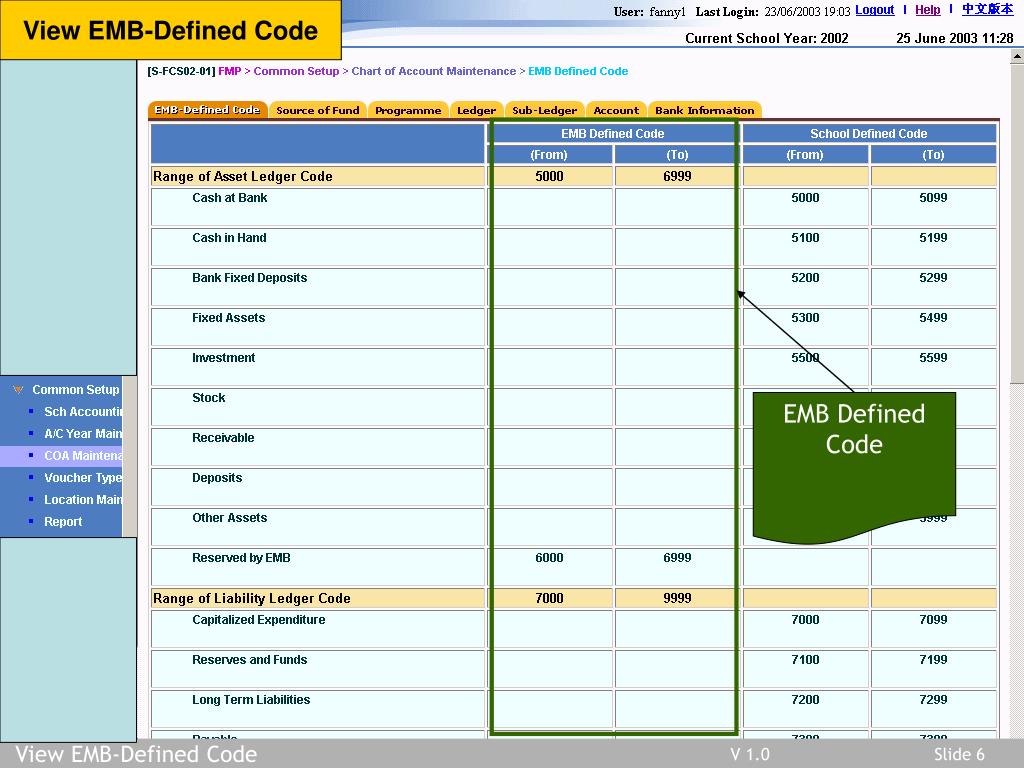The height and width of the screenshot is (768, 1024).
Task: Open the Programme tab
Action: [x=408, y=111]
